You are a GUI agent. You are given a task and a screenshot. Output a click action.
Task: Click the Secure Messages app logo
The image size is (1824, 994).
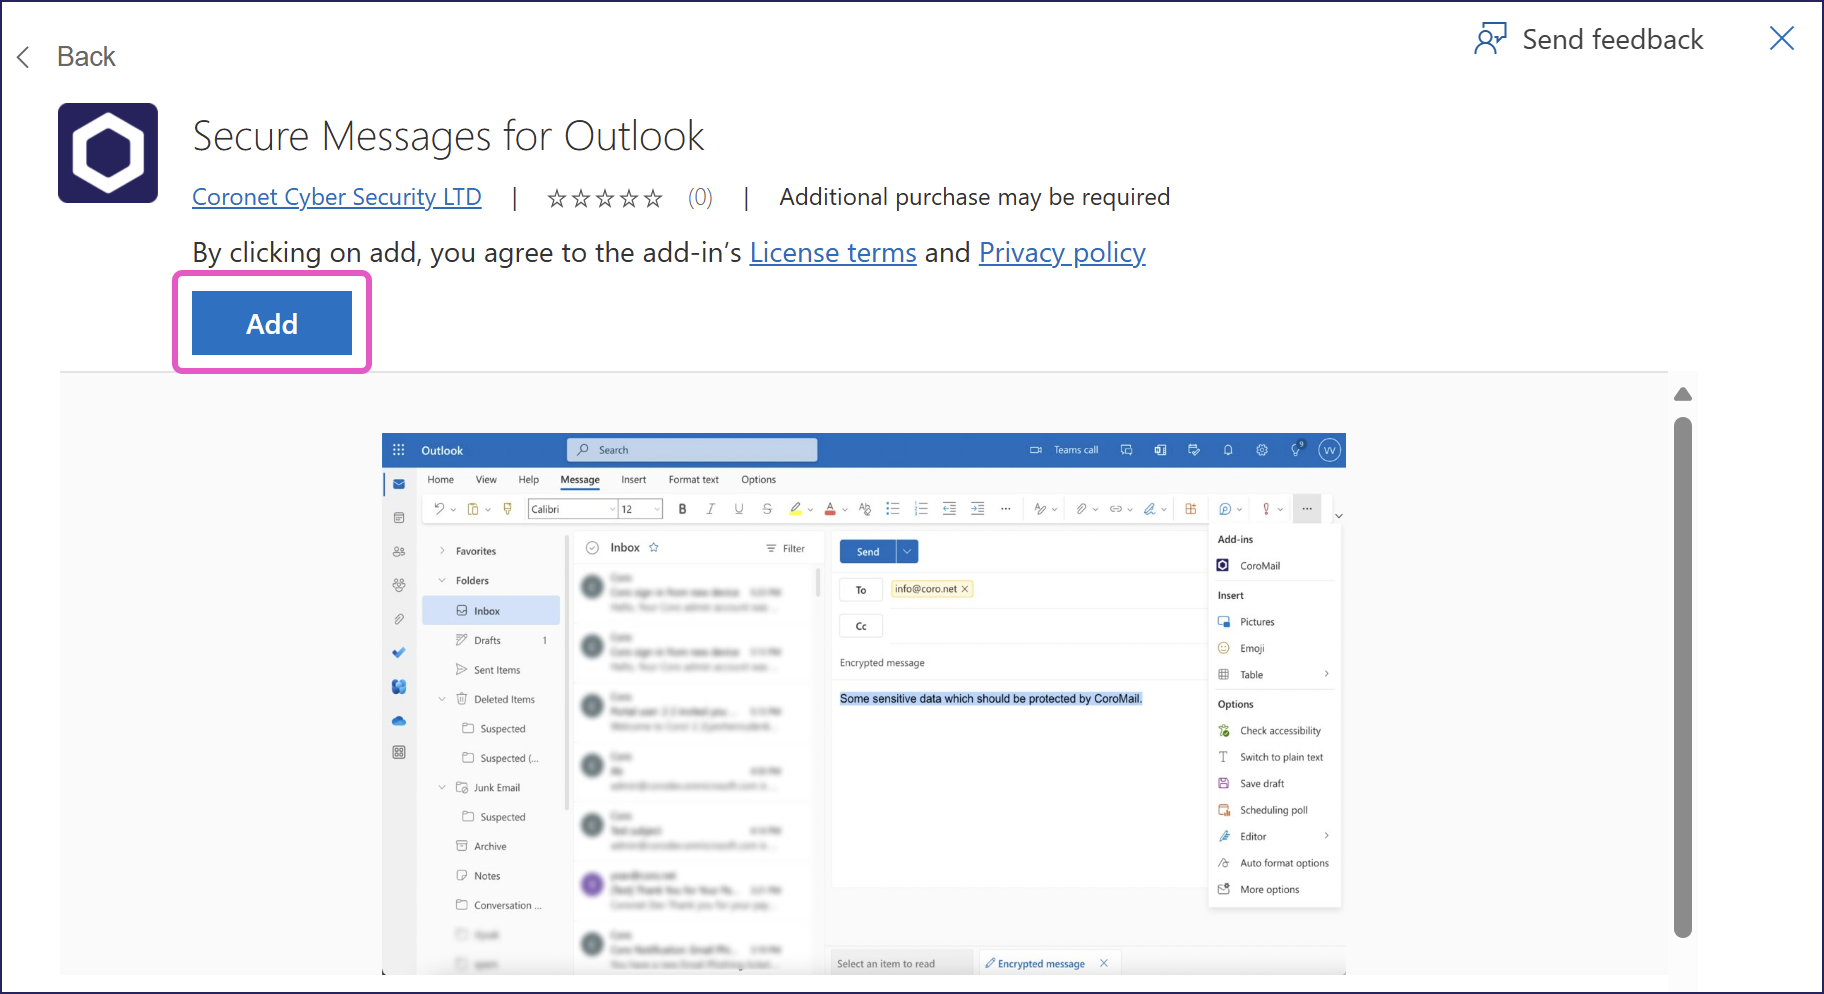click(x=108, y=153)
